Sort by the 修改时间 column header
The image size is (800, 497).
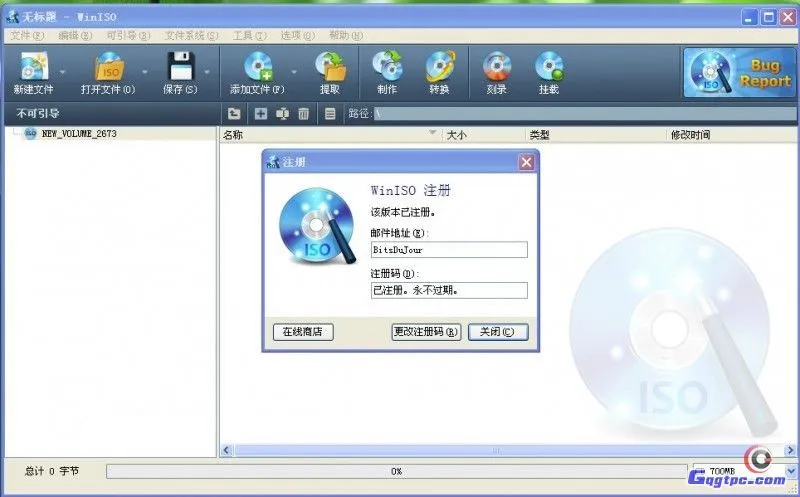click(x=731, y=135)
